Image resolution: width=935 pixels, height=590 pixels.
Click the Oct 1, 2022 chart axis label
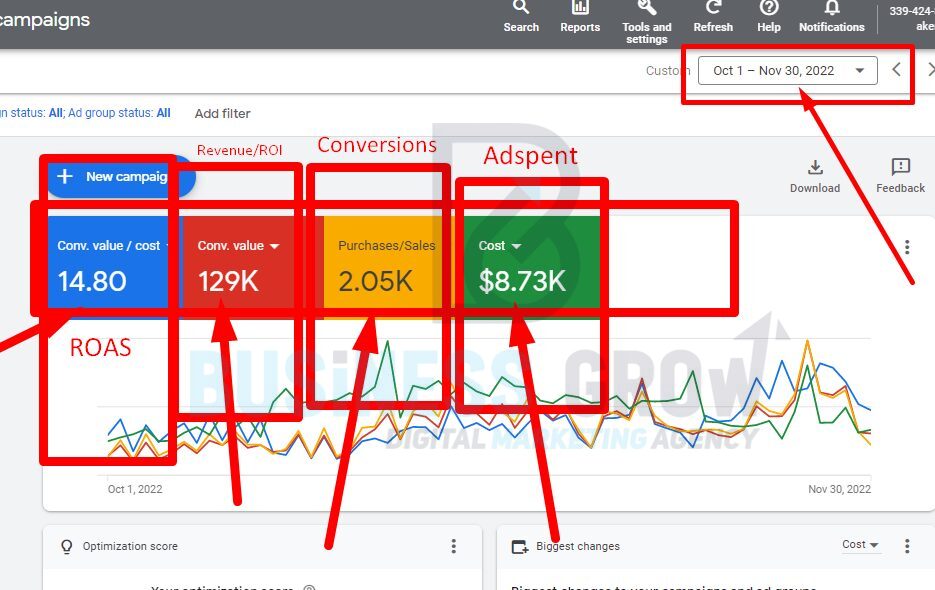point(135,489)
